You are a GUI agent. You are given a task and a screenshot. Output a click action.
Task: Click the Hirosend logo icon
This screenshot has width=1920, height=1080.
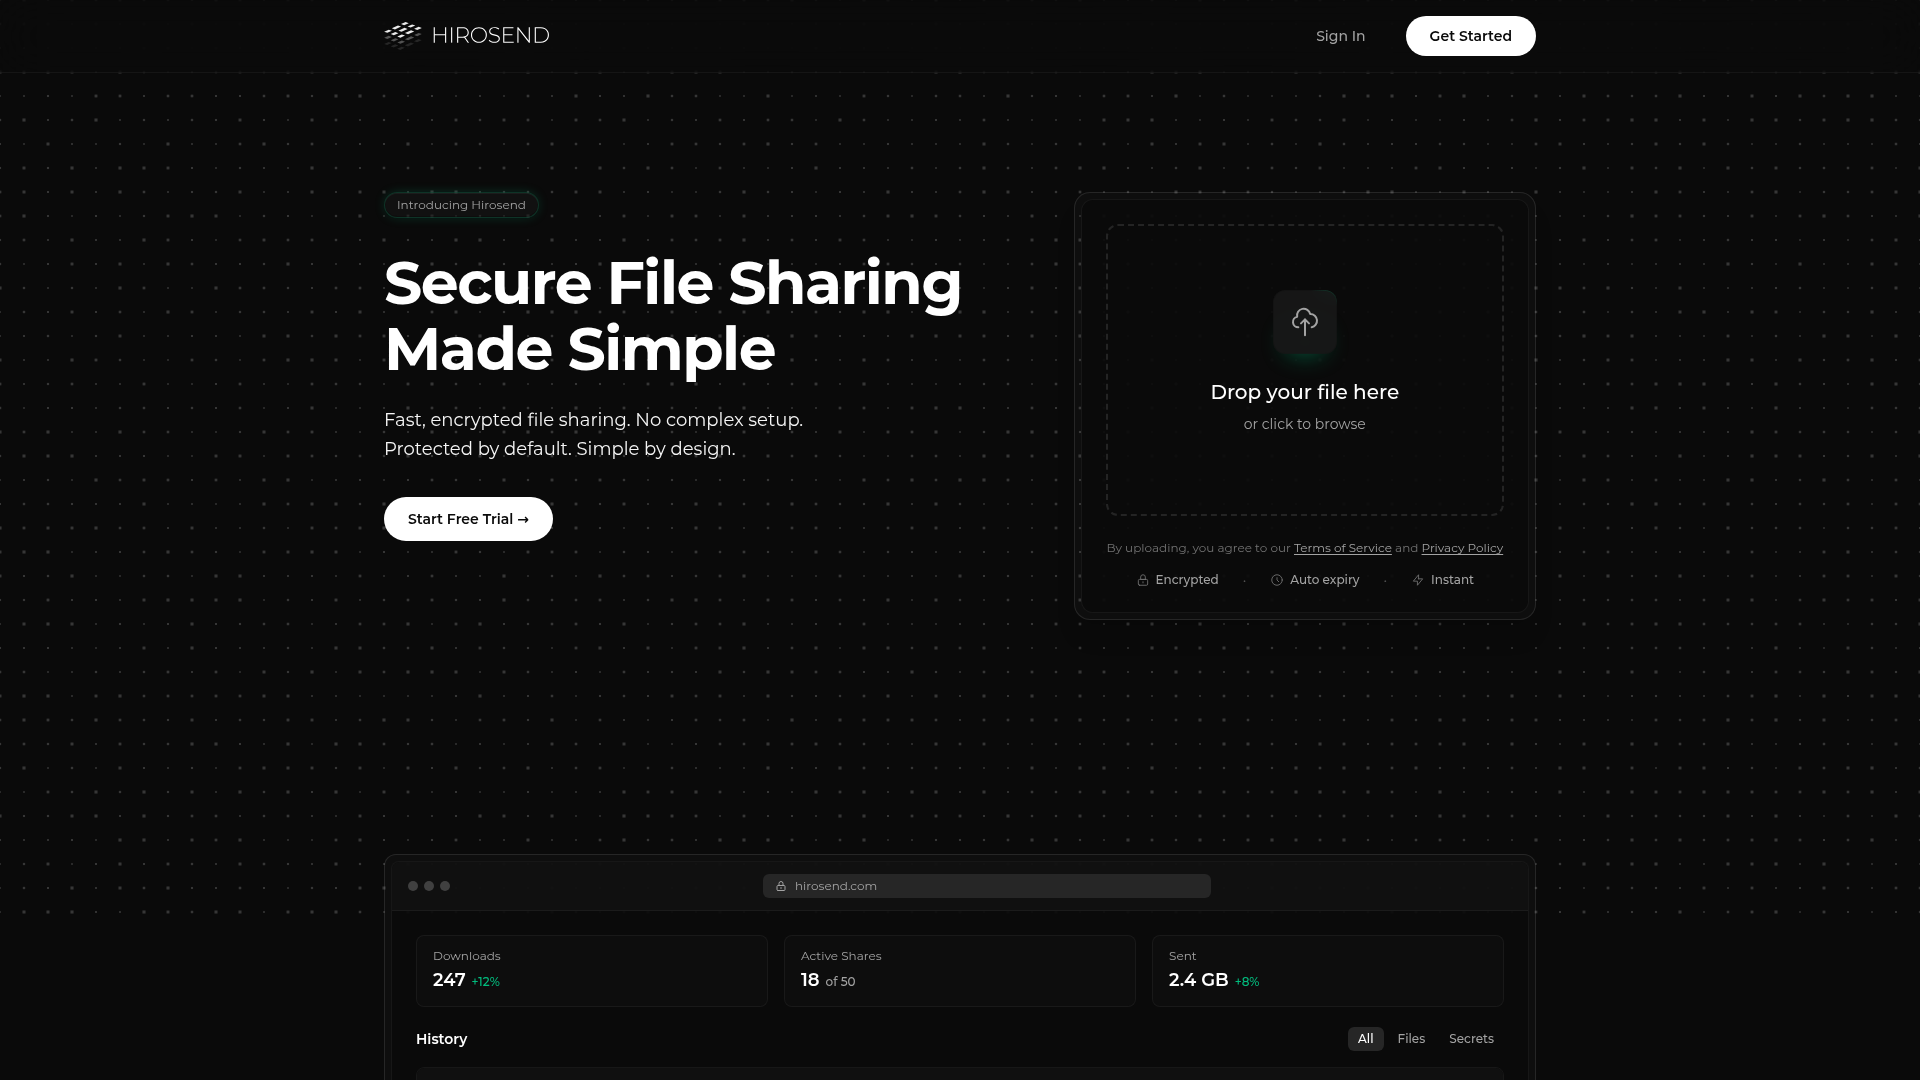tap(402, 35)
